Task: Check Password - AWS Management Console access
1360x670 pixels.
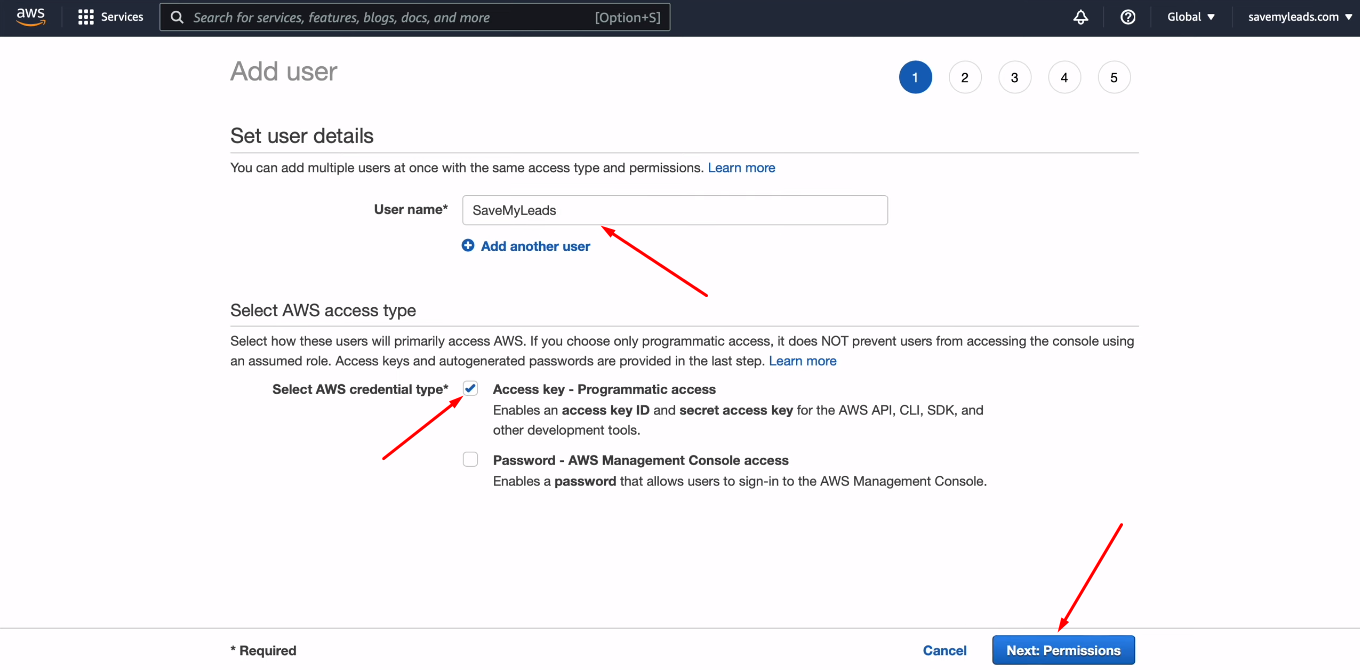Action: pos(470,460)
